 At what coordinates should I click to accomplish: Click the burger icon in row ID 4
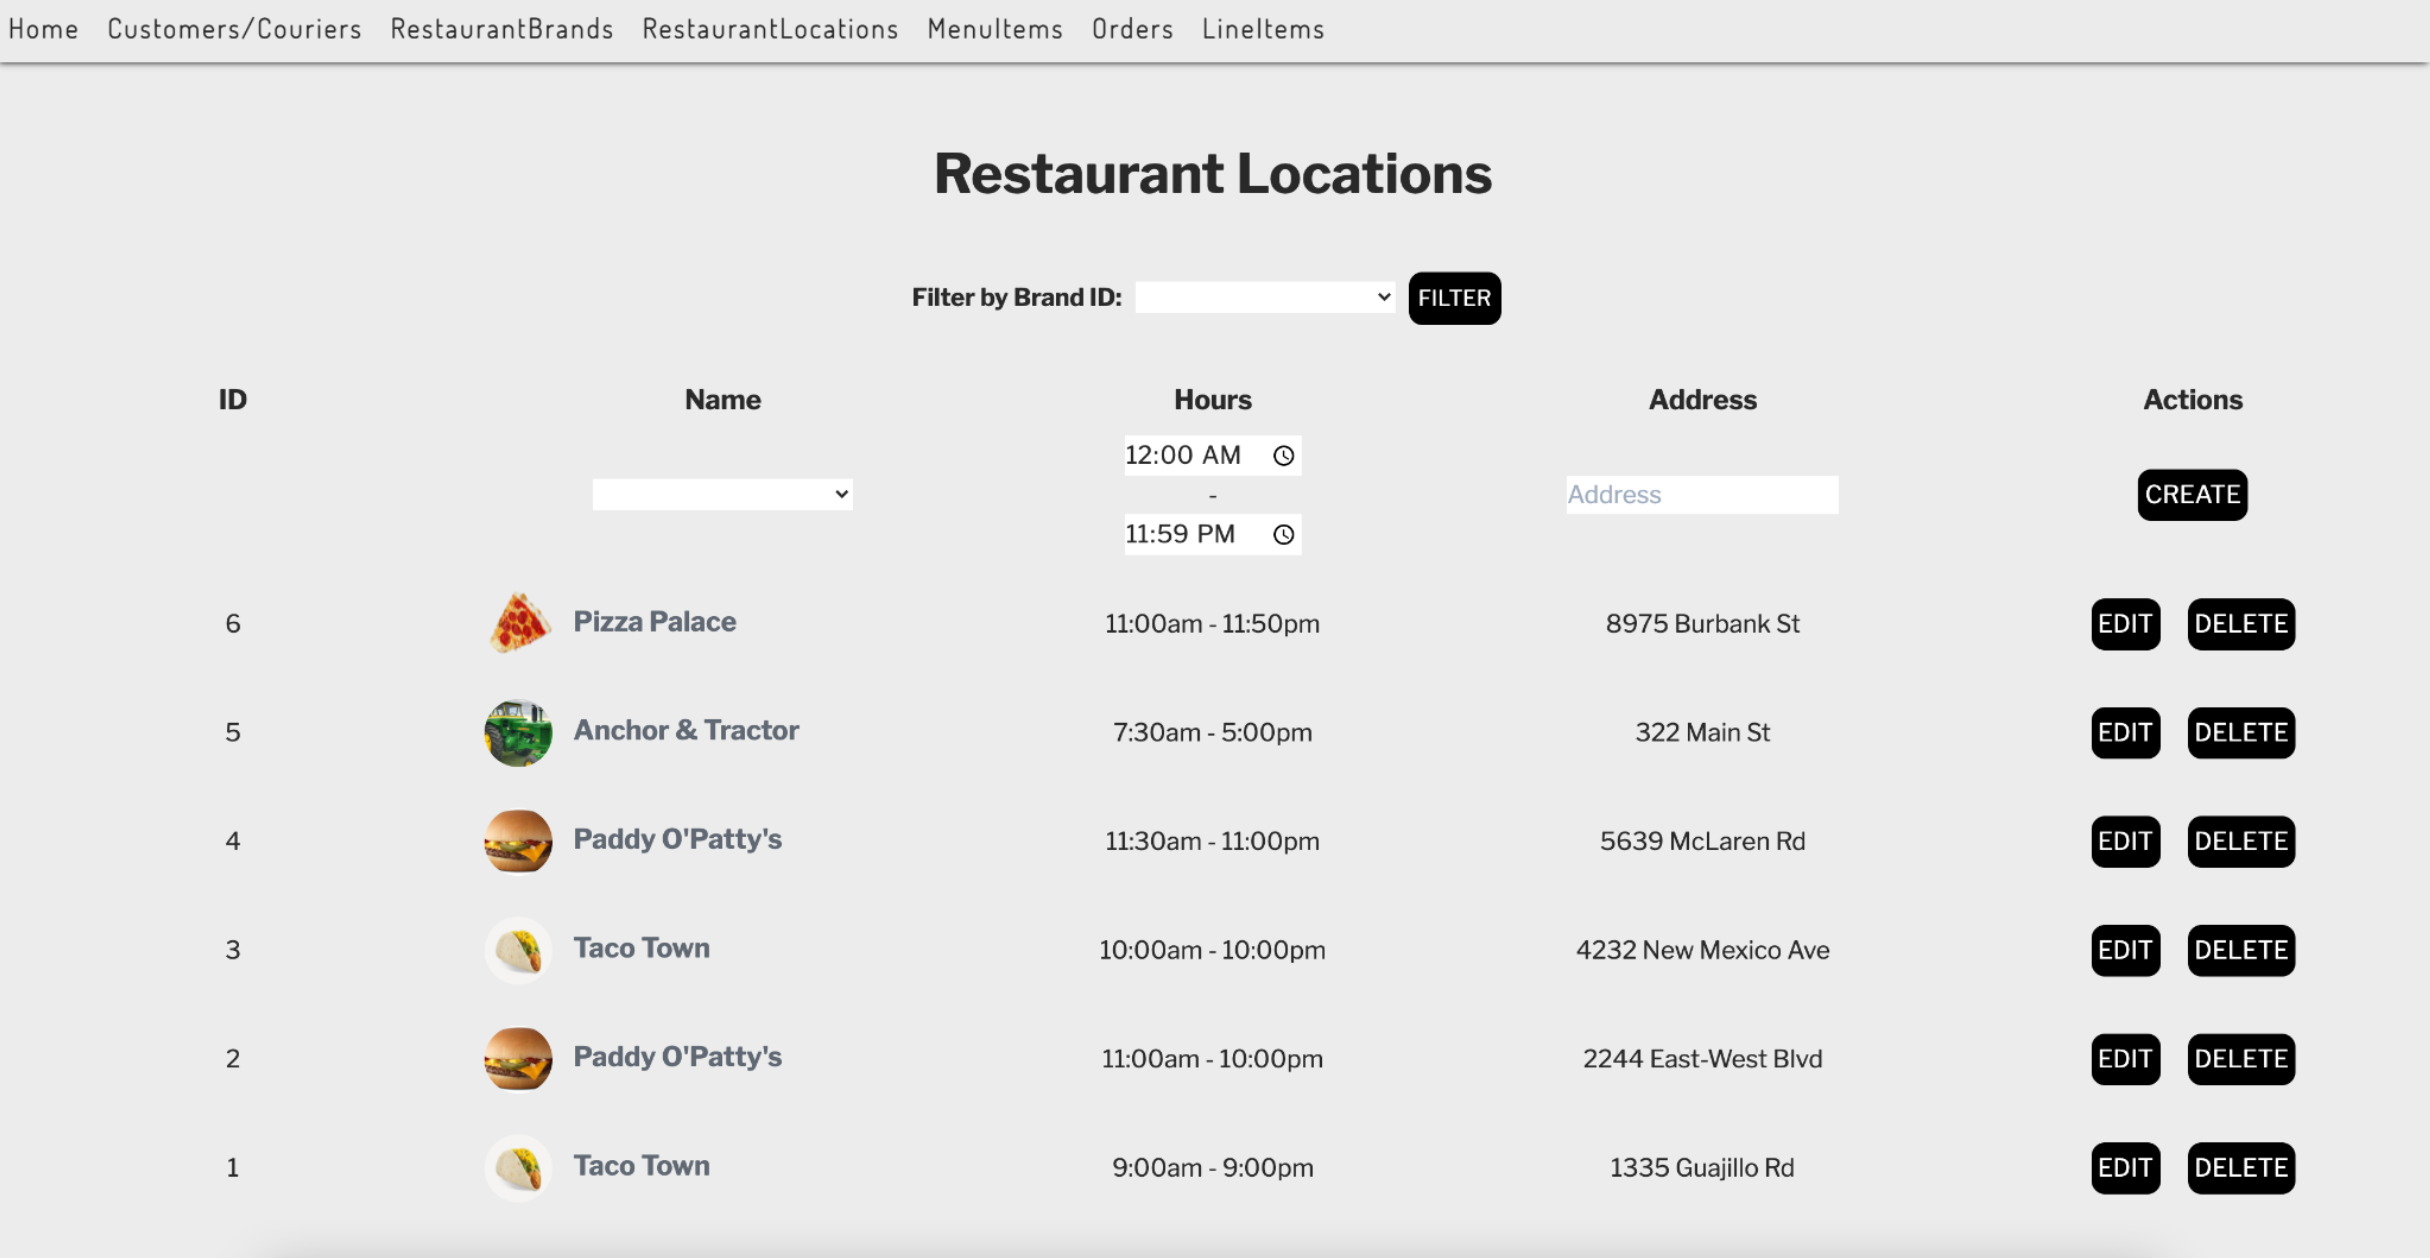pyautogui.click(x=519, y=841)
